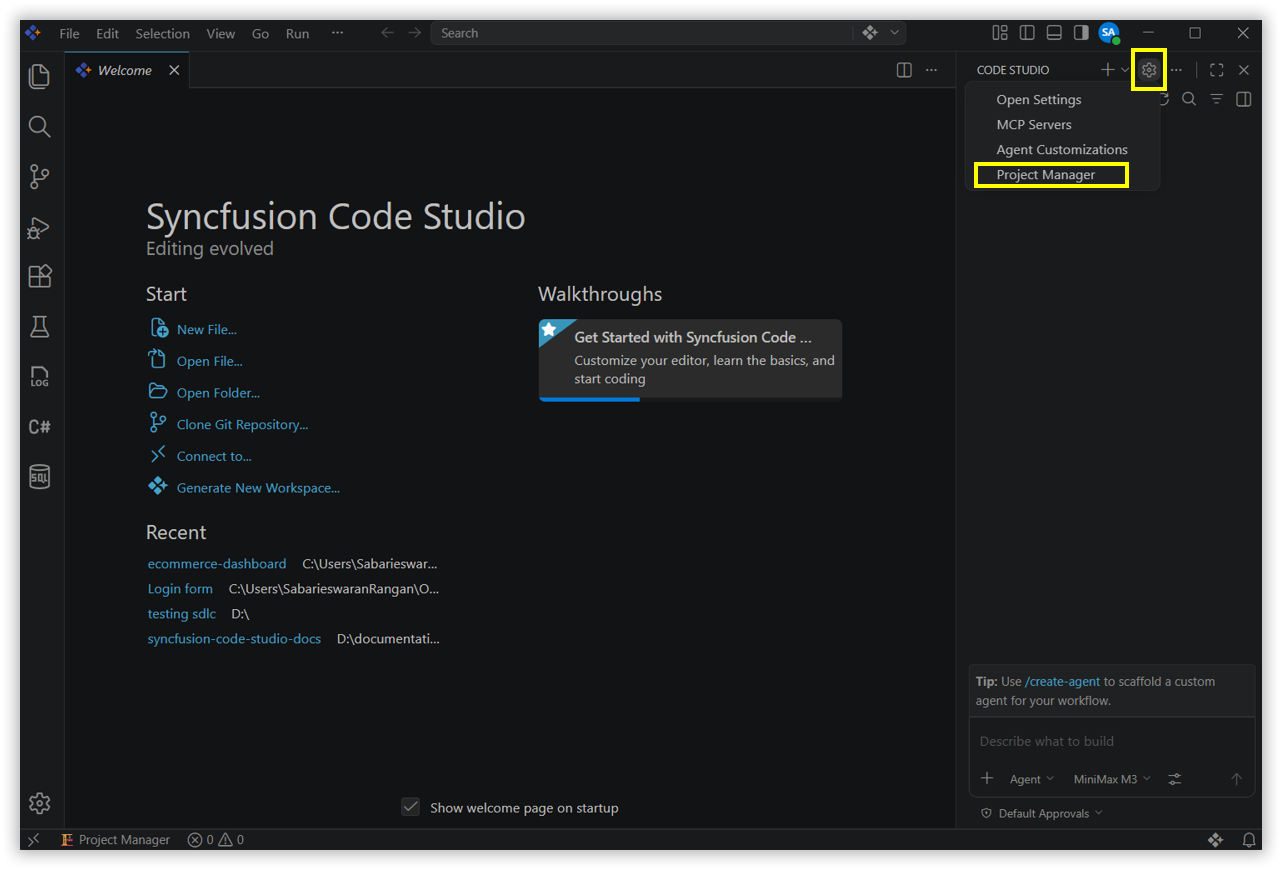Open Manage gear at activity bar bottom
This screenshot has height=870, width=1282.
tap(39, 803)
